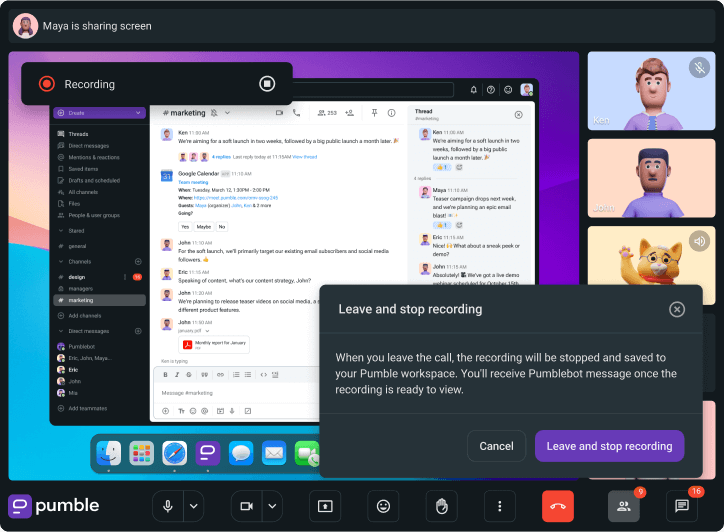Select the managers channel

80,289
